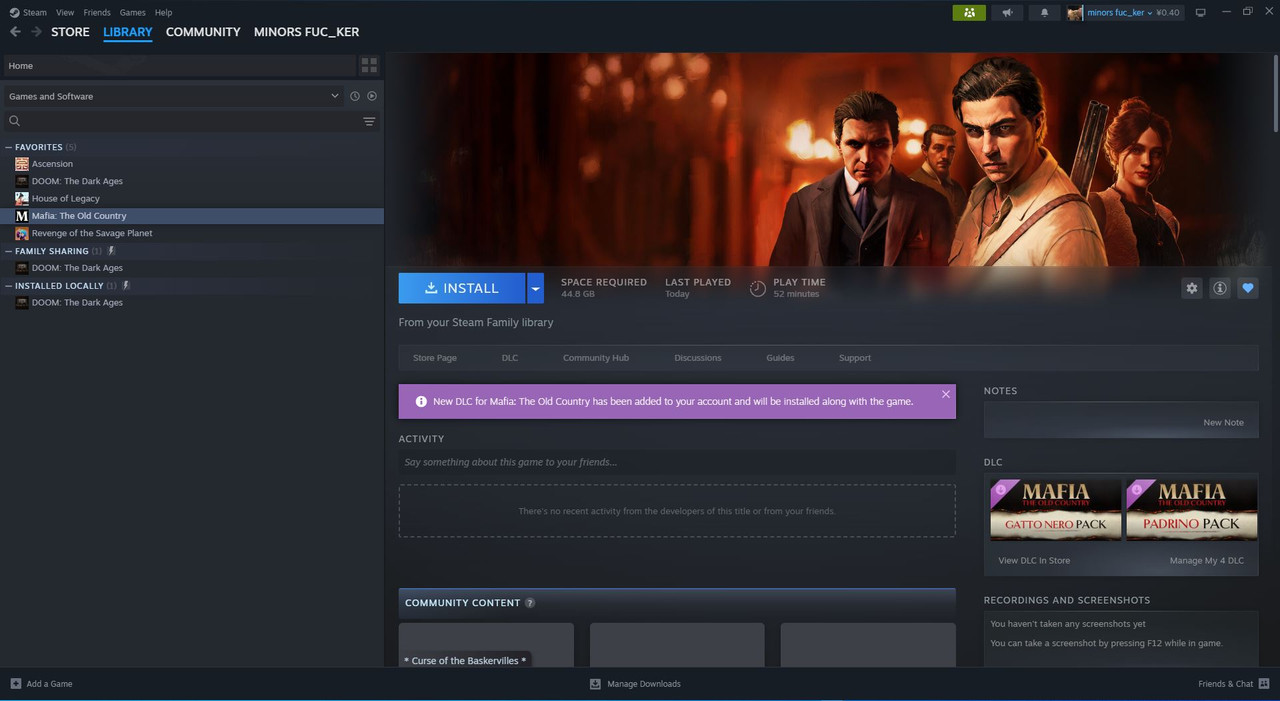Dismiss the new DLC notification
1280x701 pixels.
tap(945, 394)
